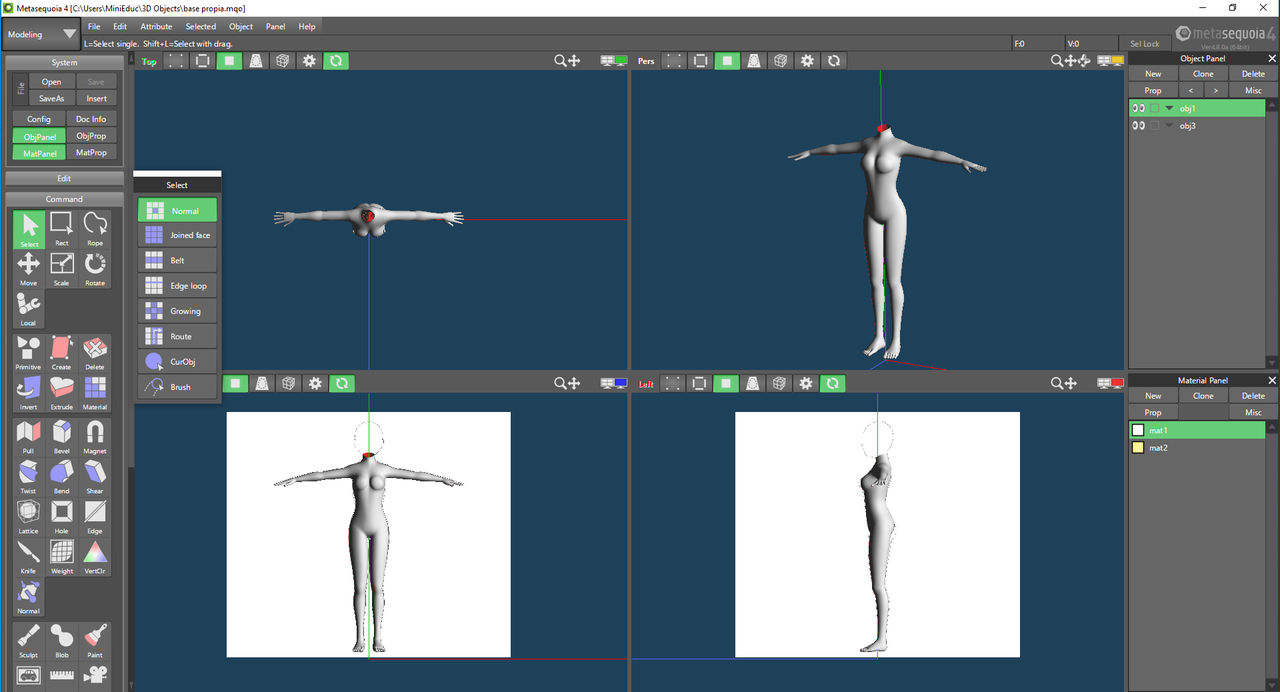The height and width of the screenshot is (692, 1280).
Task: Choose the Shear deform tool
Action: coord(95,477)
